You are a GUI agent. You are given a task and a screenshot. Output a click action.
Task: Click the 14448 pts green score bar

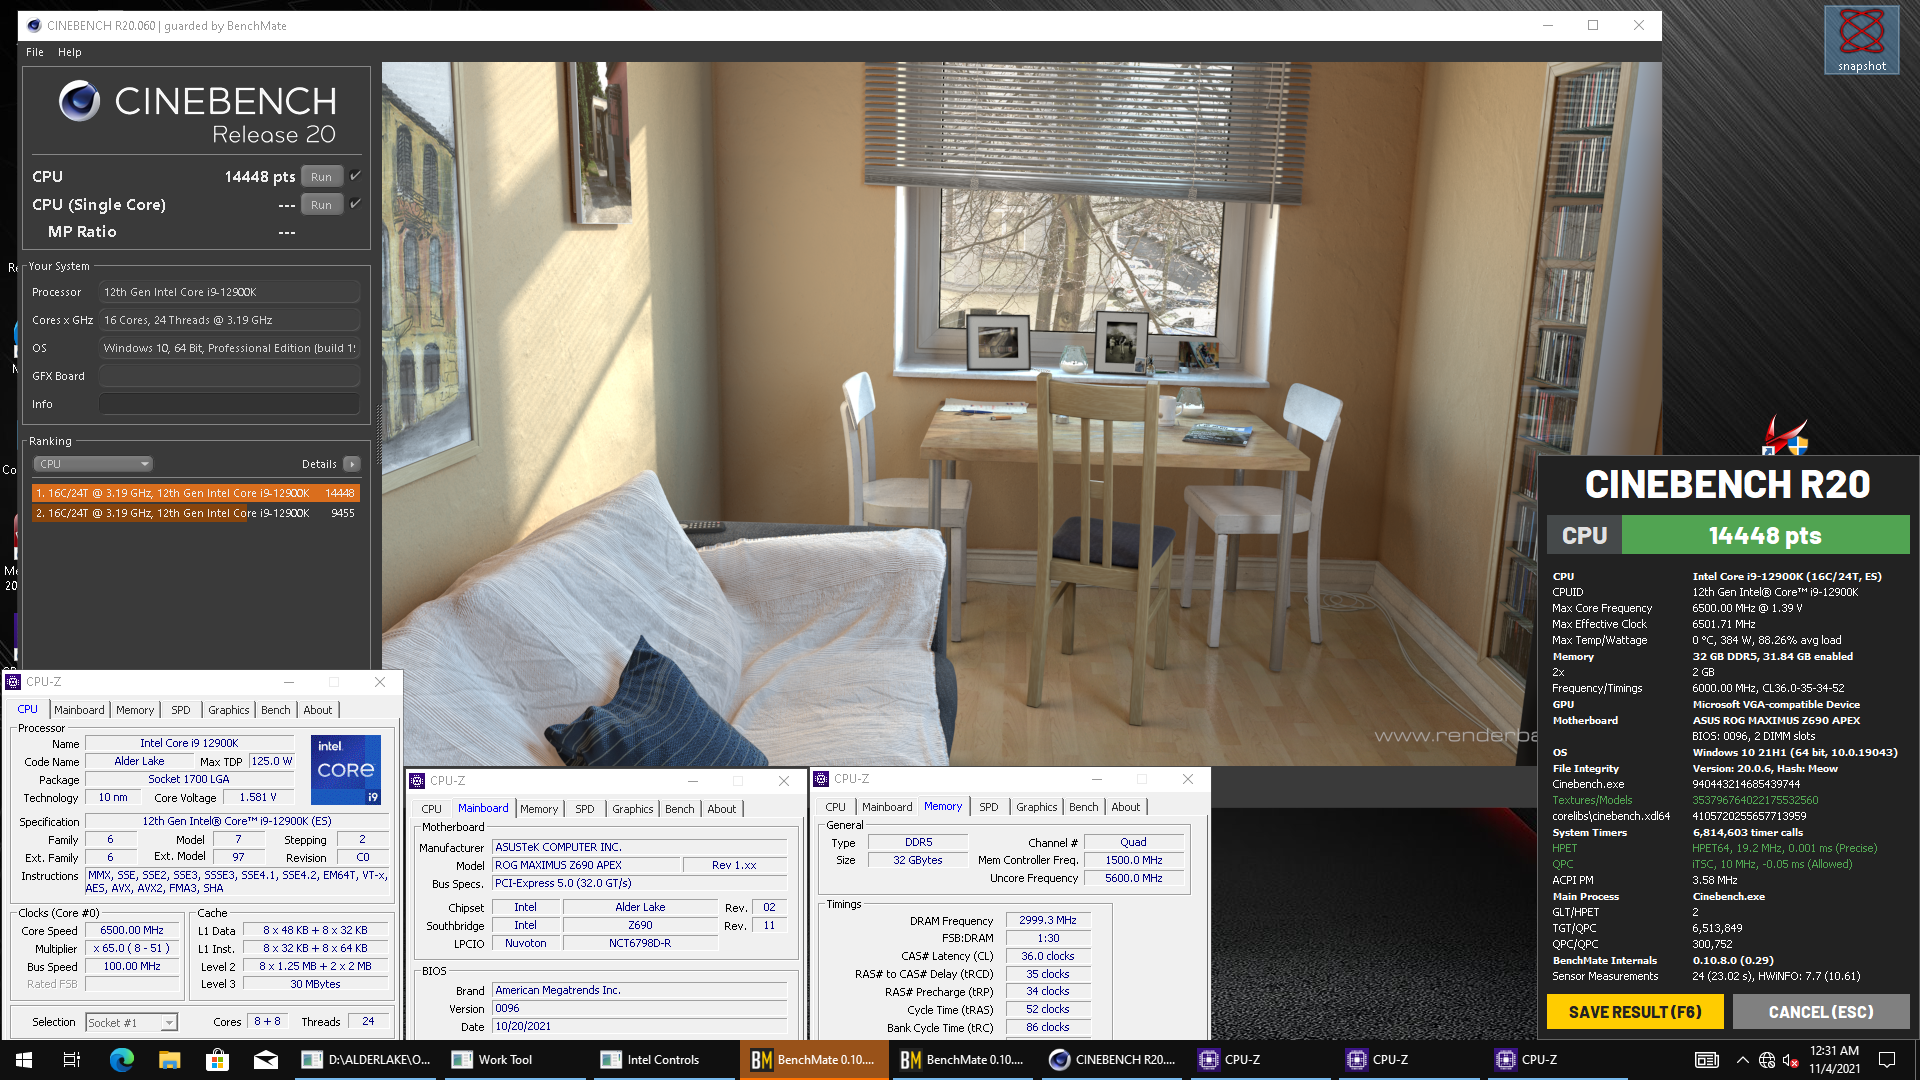coord(1765,536)
